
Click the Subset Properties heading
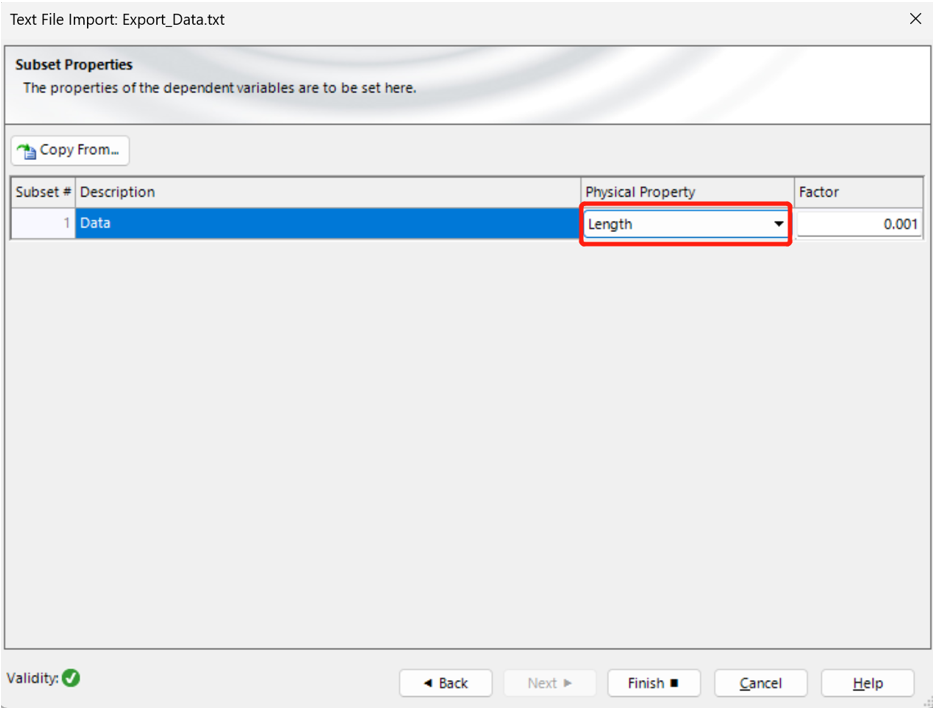(x=74, y=65)
